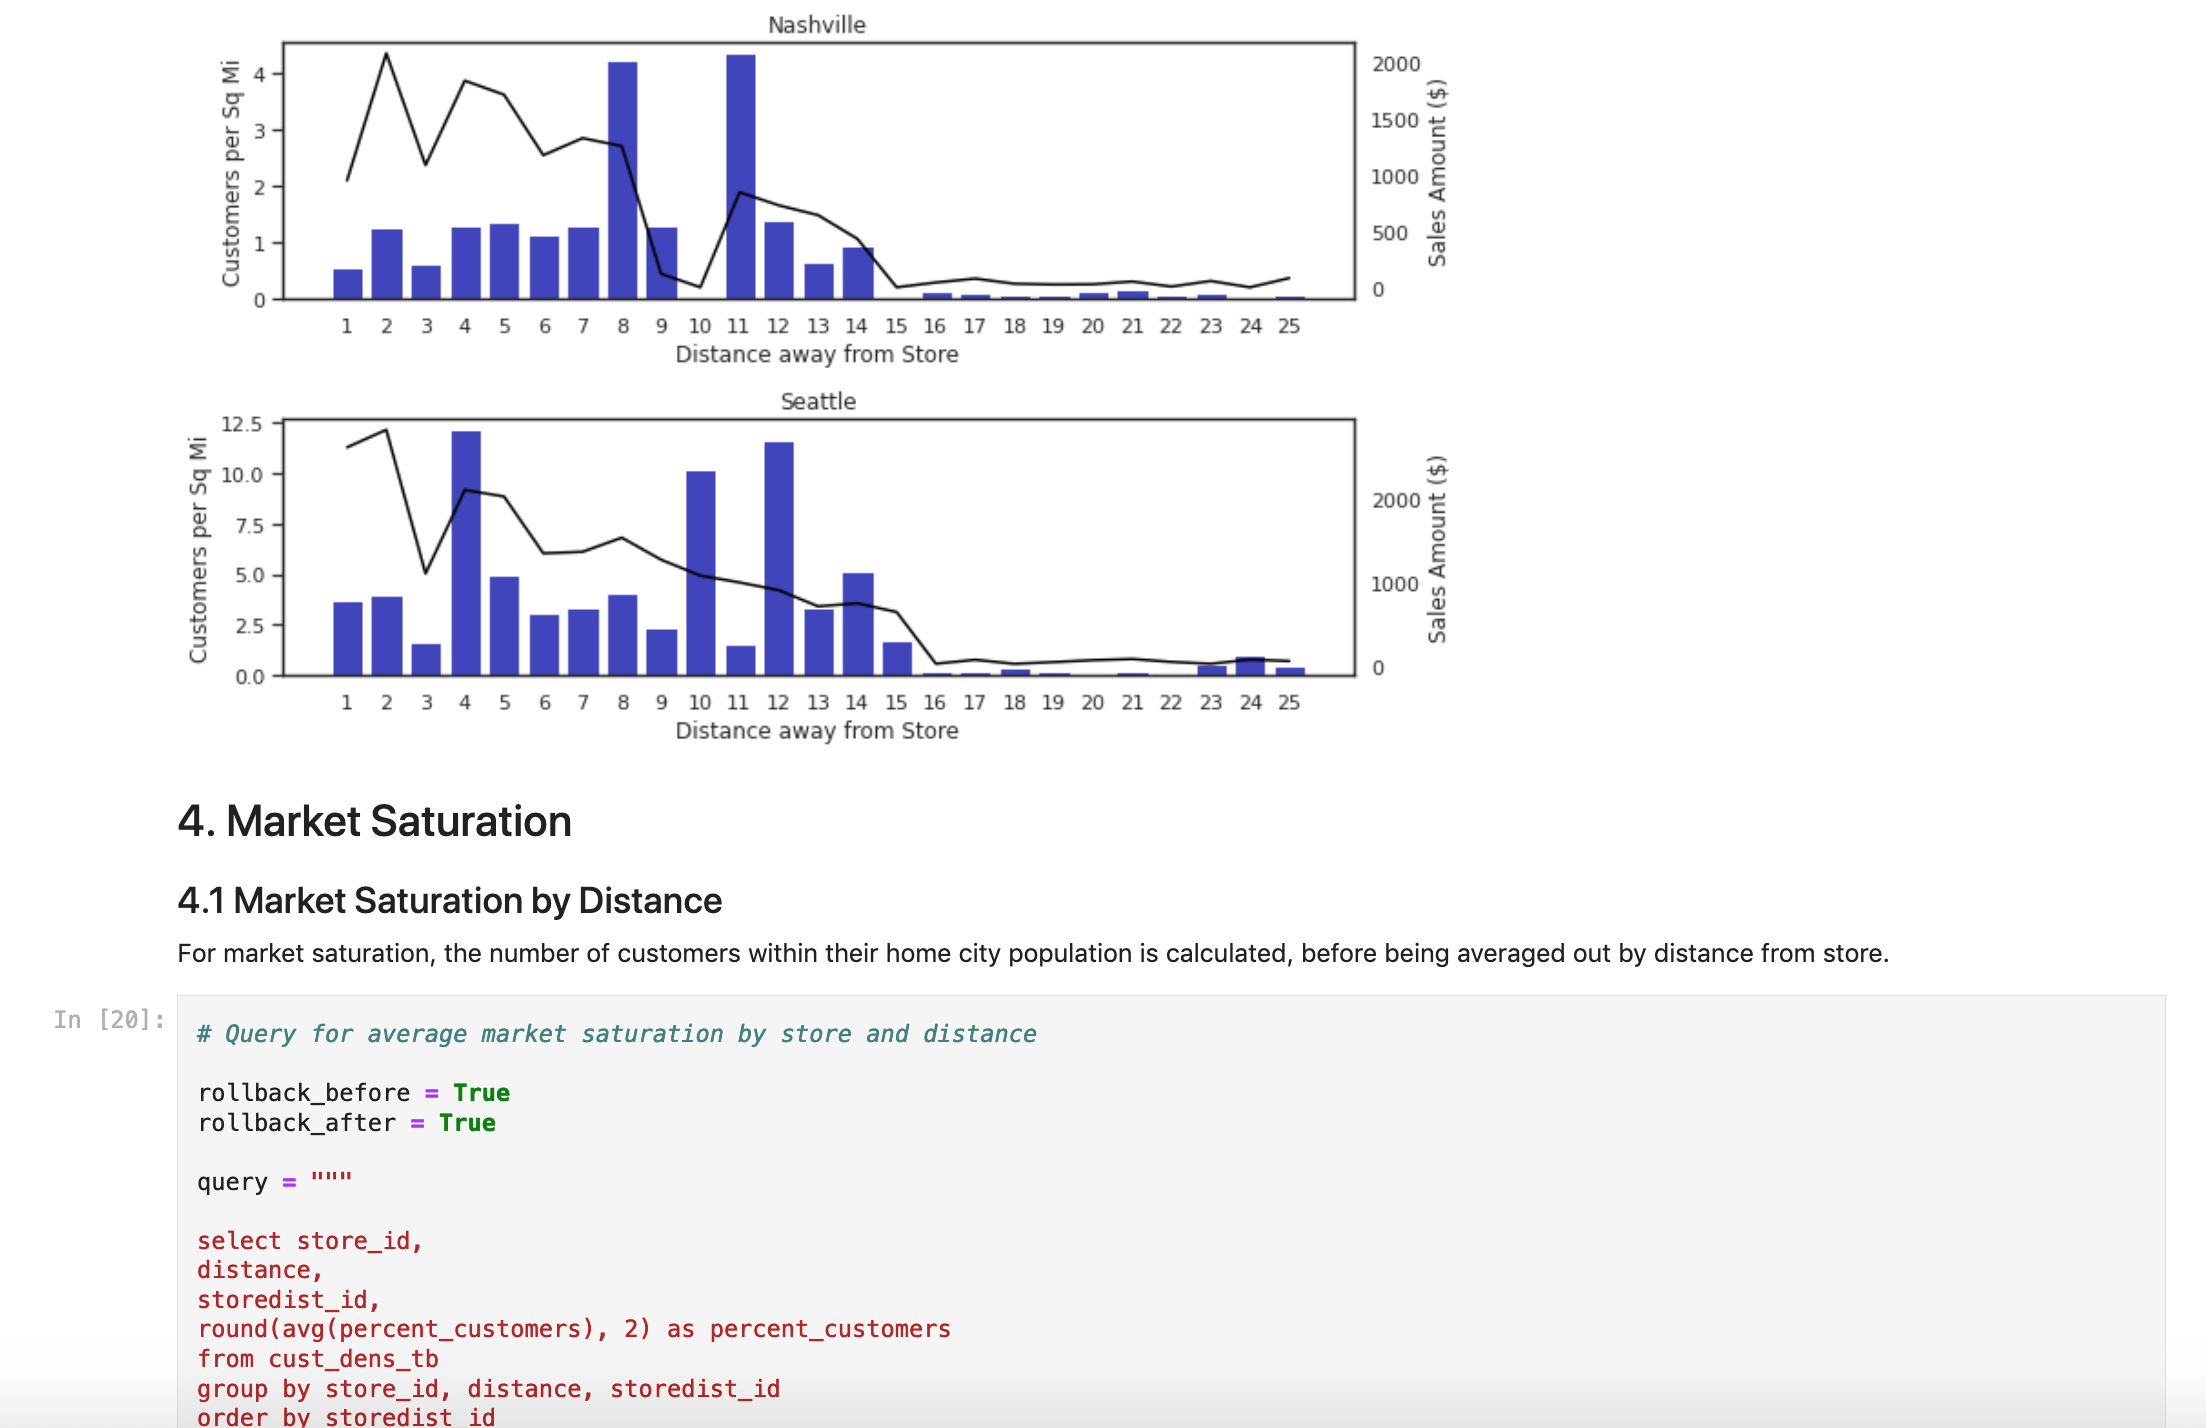Click the round(avg(percent_customers)) code line
Viewport: 2206px width, 1428px height.
(x=573, y=1329)
